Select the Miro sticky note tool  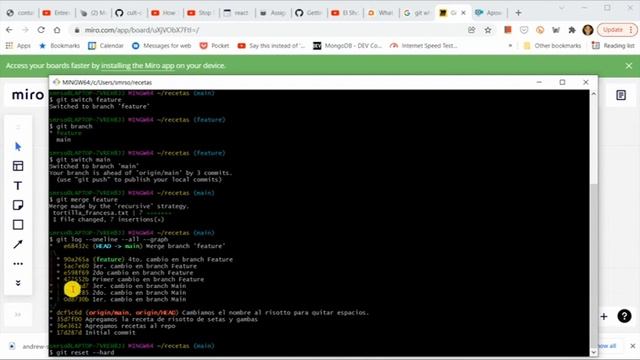point(18,205)
